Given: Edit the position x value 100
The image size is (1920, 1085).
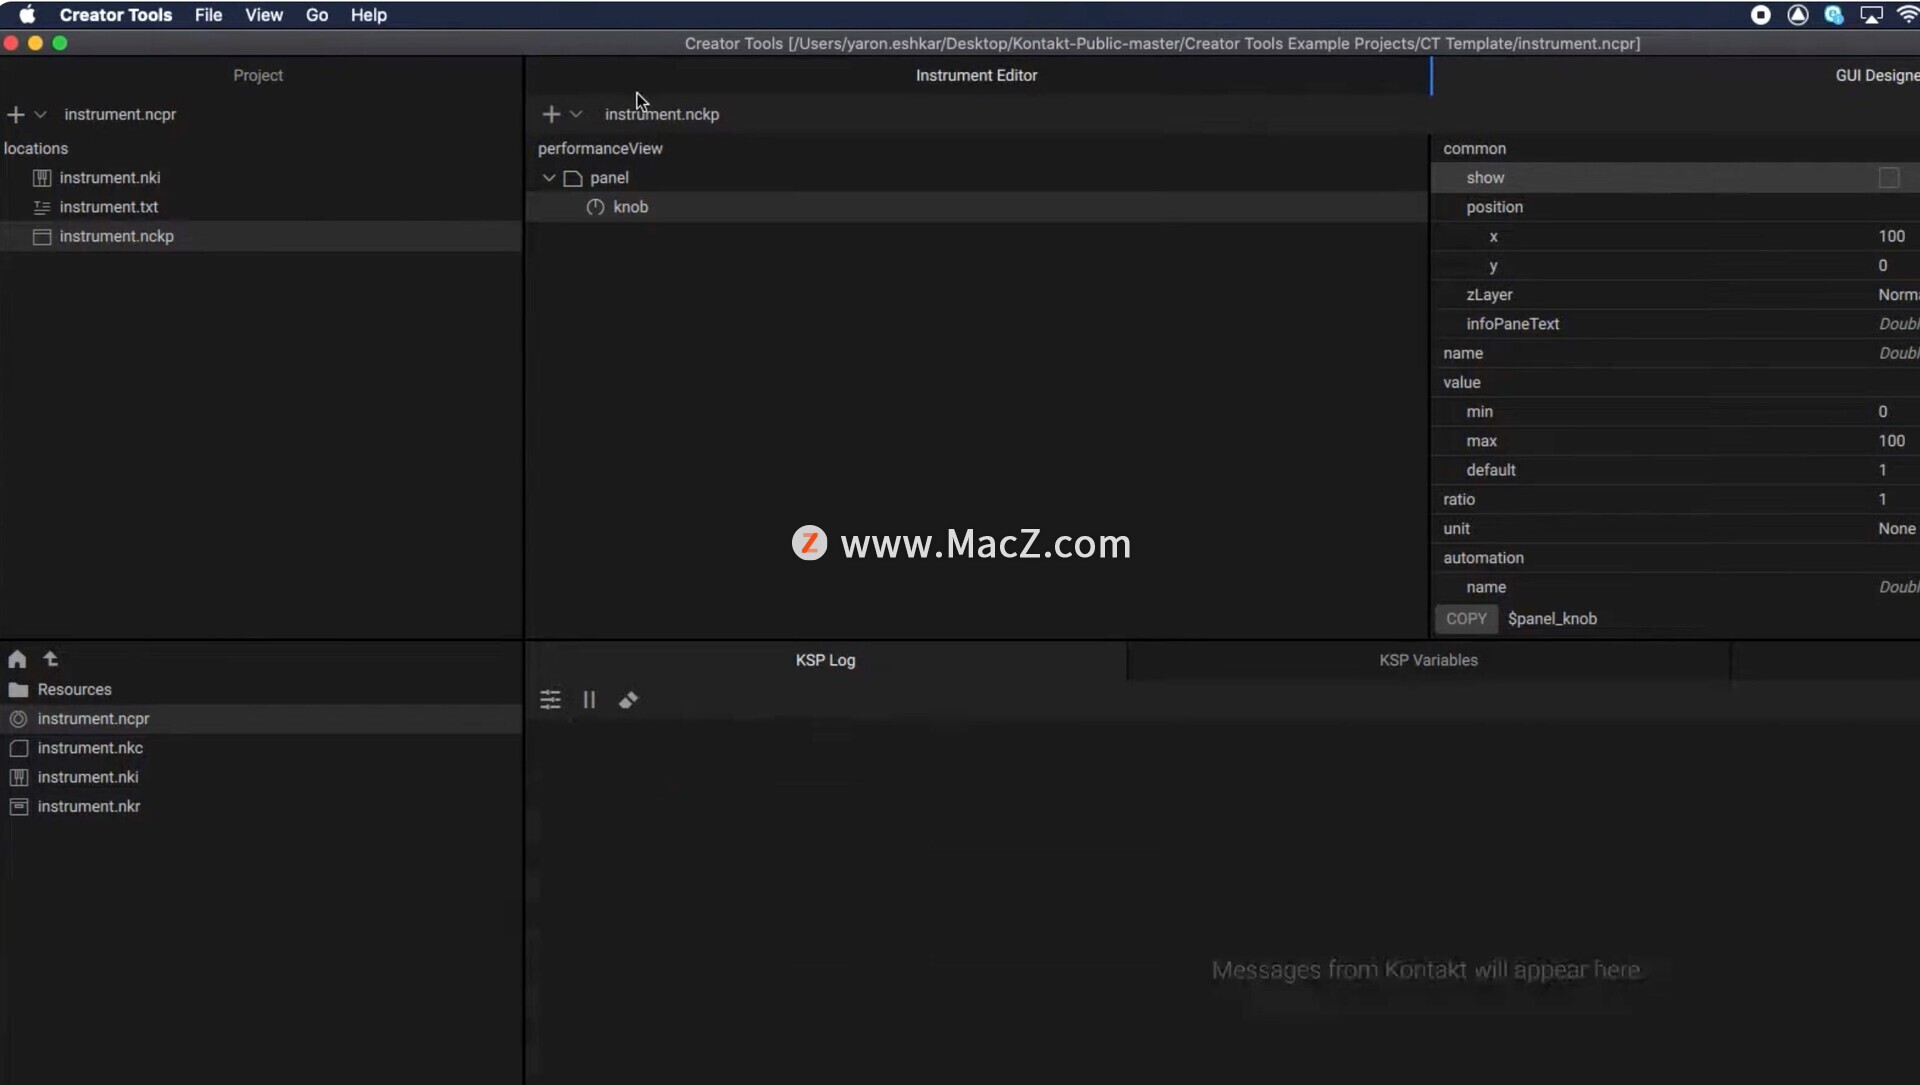Looking at the screenshot, I should 1891,236.
